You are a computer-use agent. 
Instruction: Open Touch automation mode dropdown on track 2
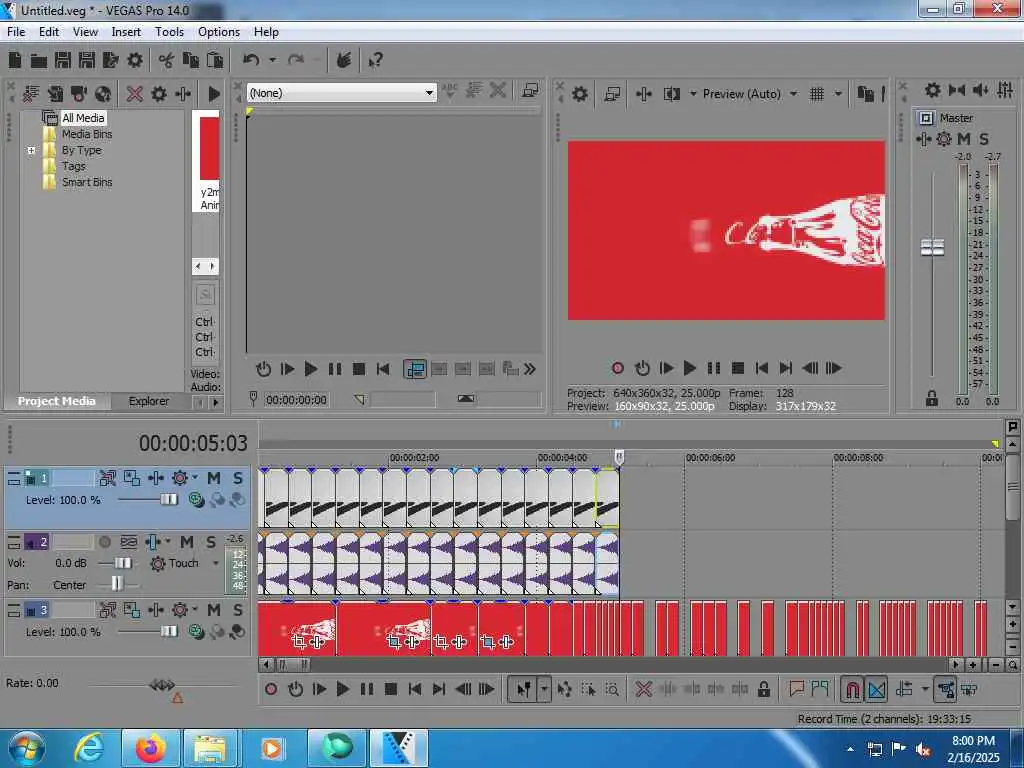point(216,563)
